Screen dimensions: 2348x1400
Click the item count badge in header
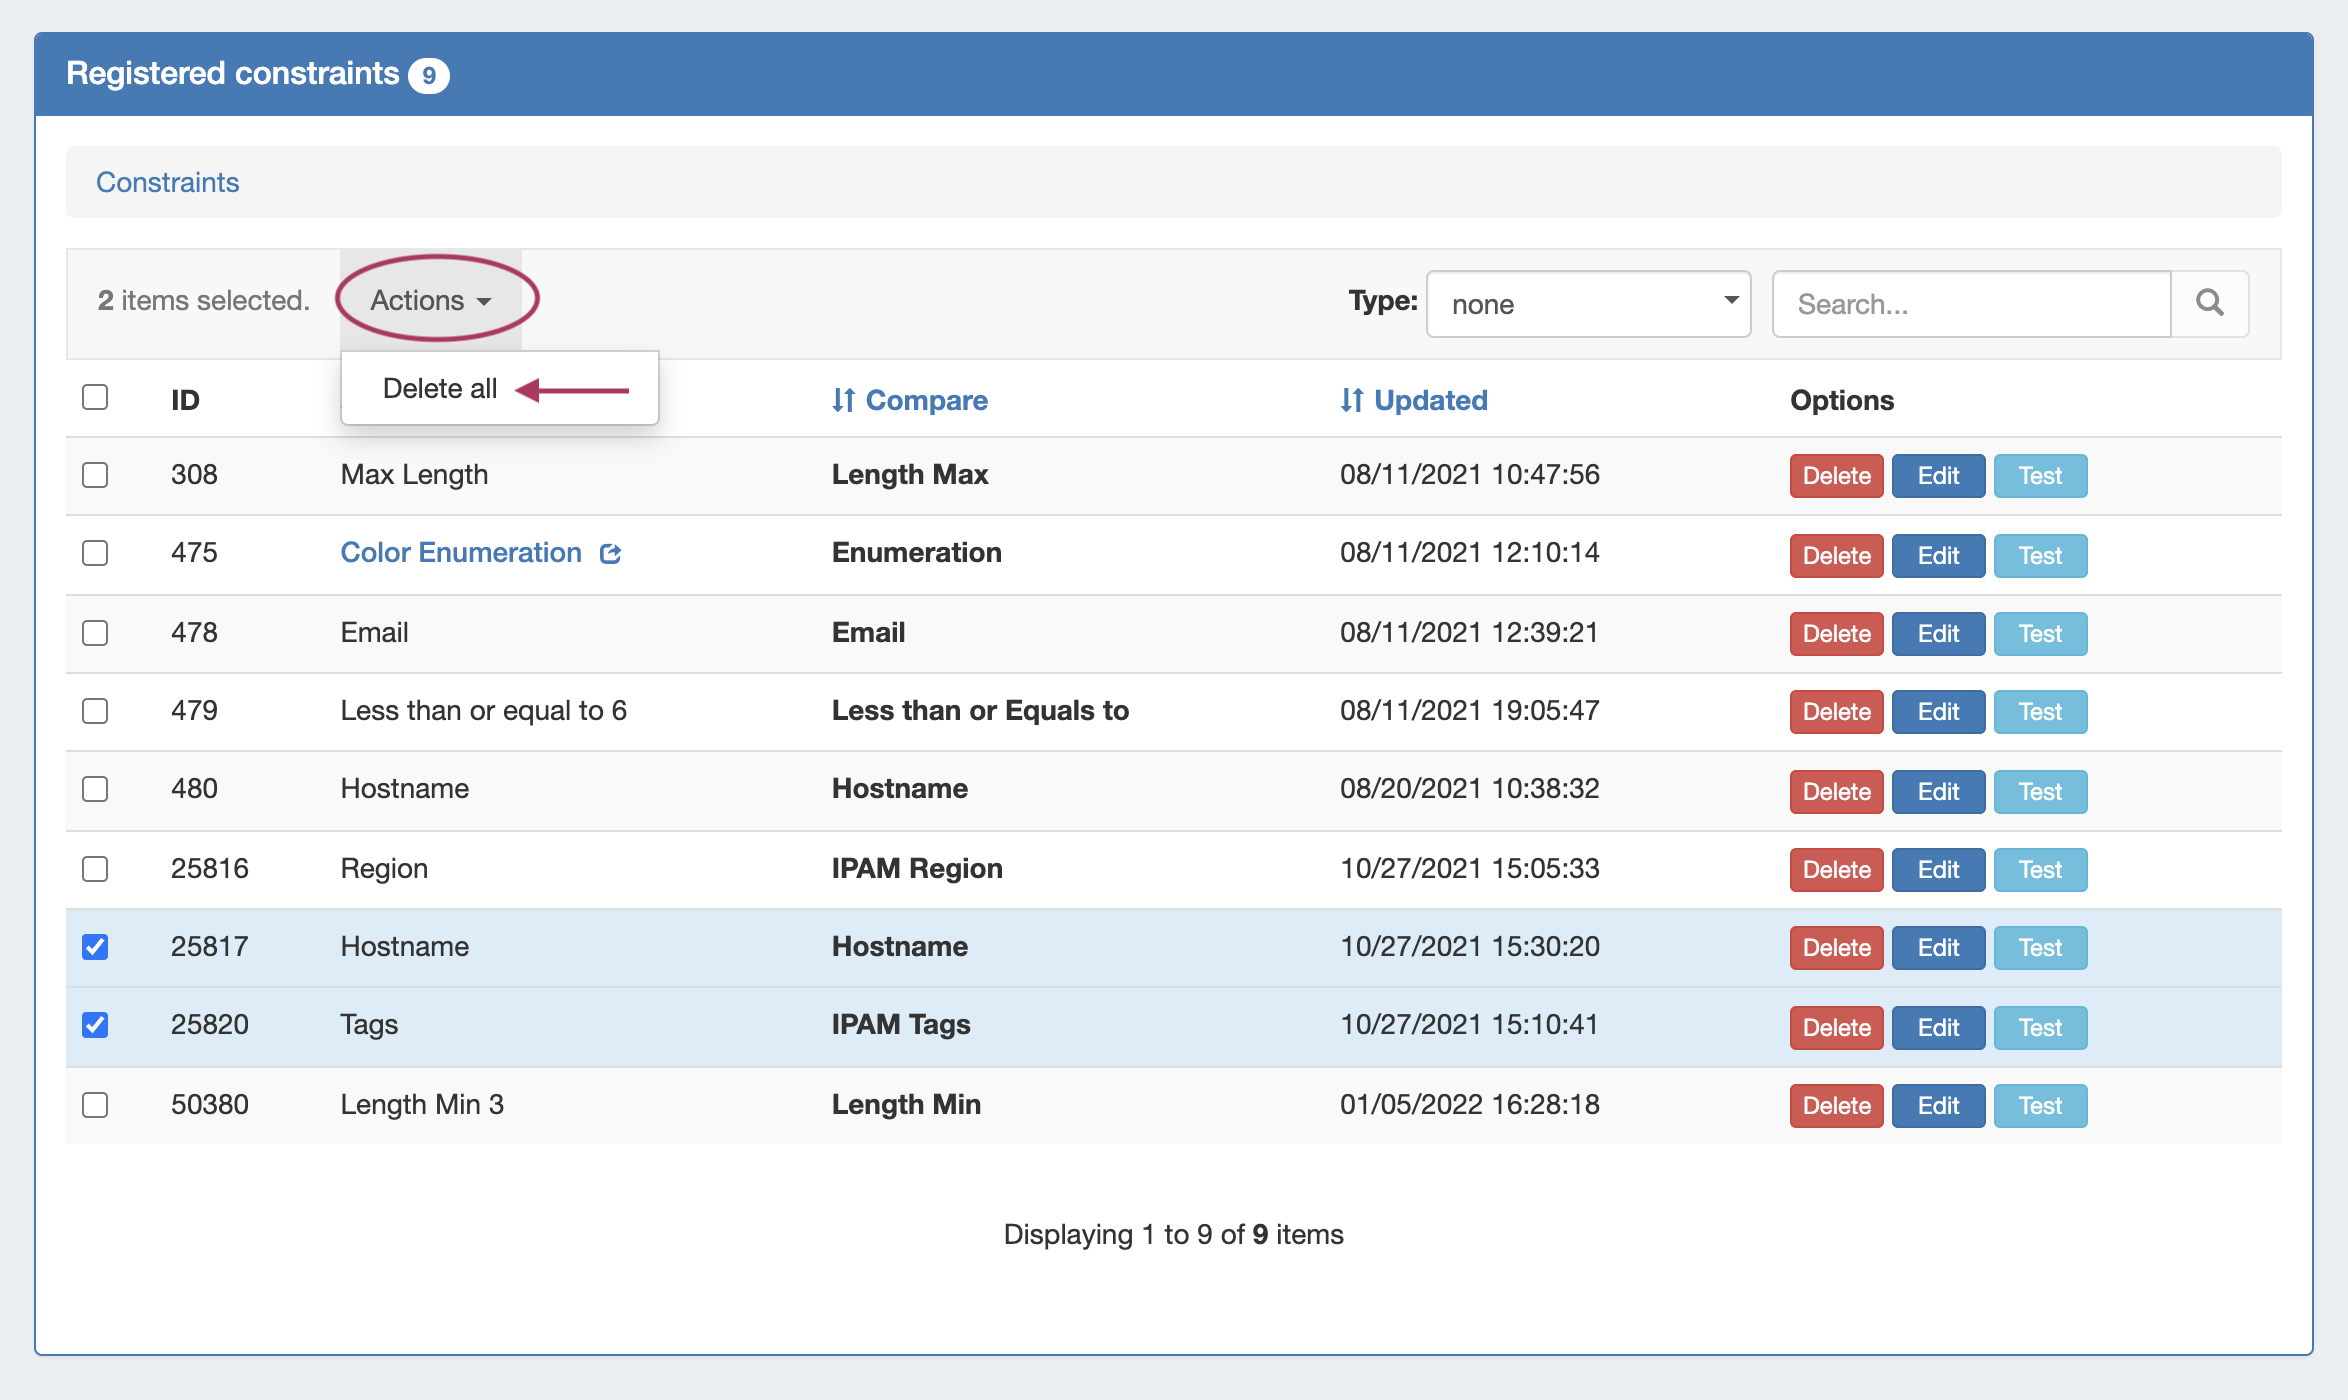(x=429, y=75)
